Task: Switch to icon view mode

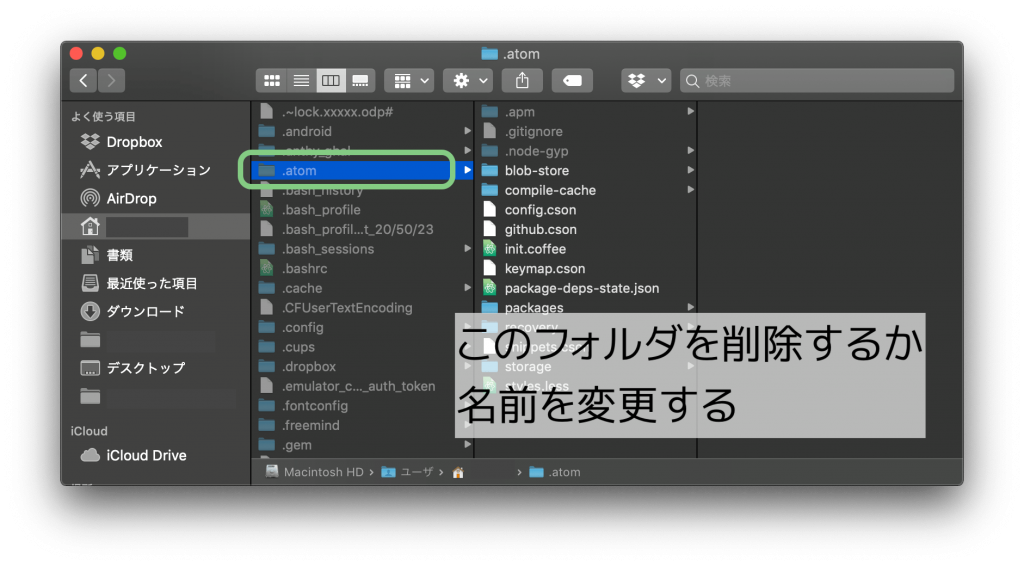Action: point(272,80)
